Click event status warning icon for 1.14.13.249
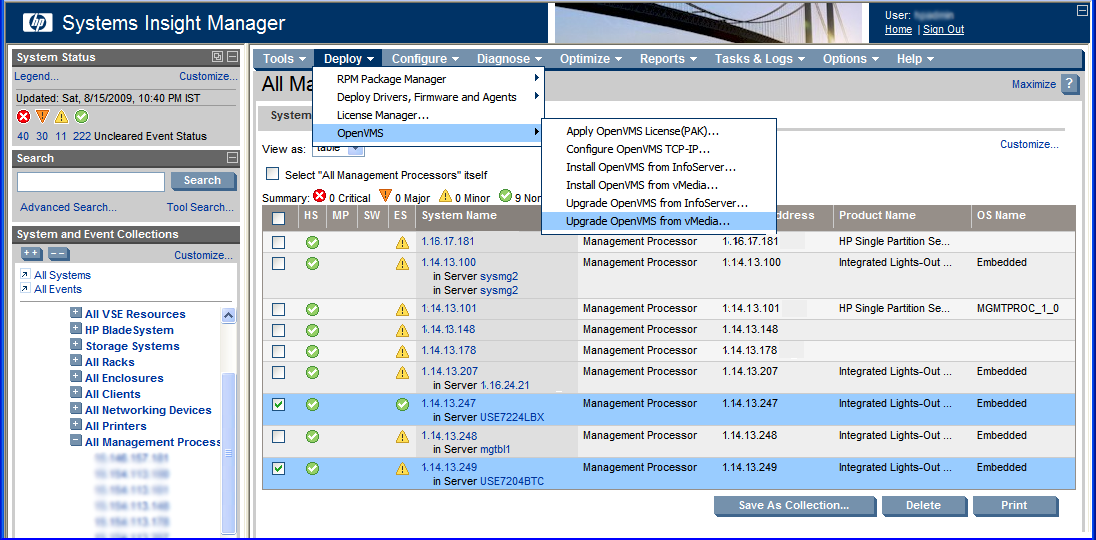This screenshot has width=1096, height=540. tap(402, 468)
